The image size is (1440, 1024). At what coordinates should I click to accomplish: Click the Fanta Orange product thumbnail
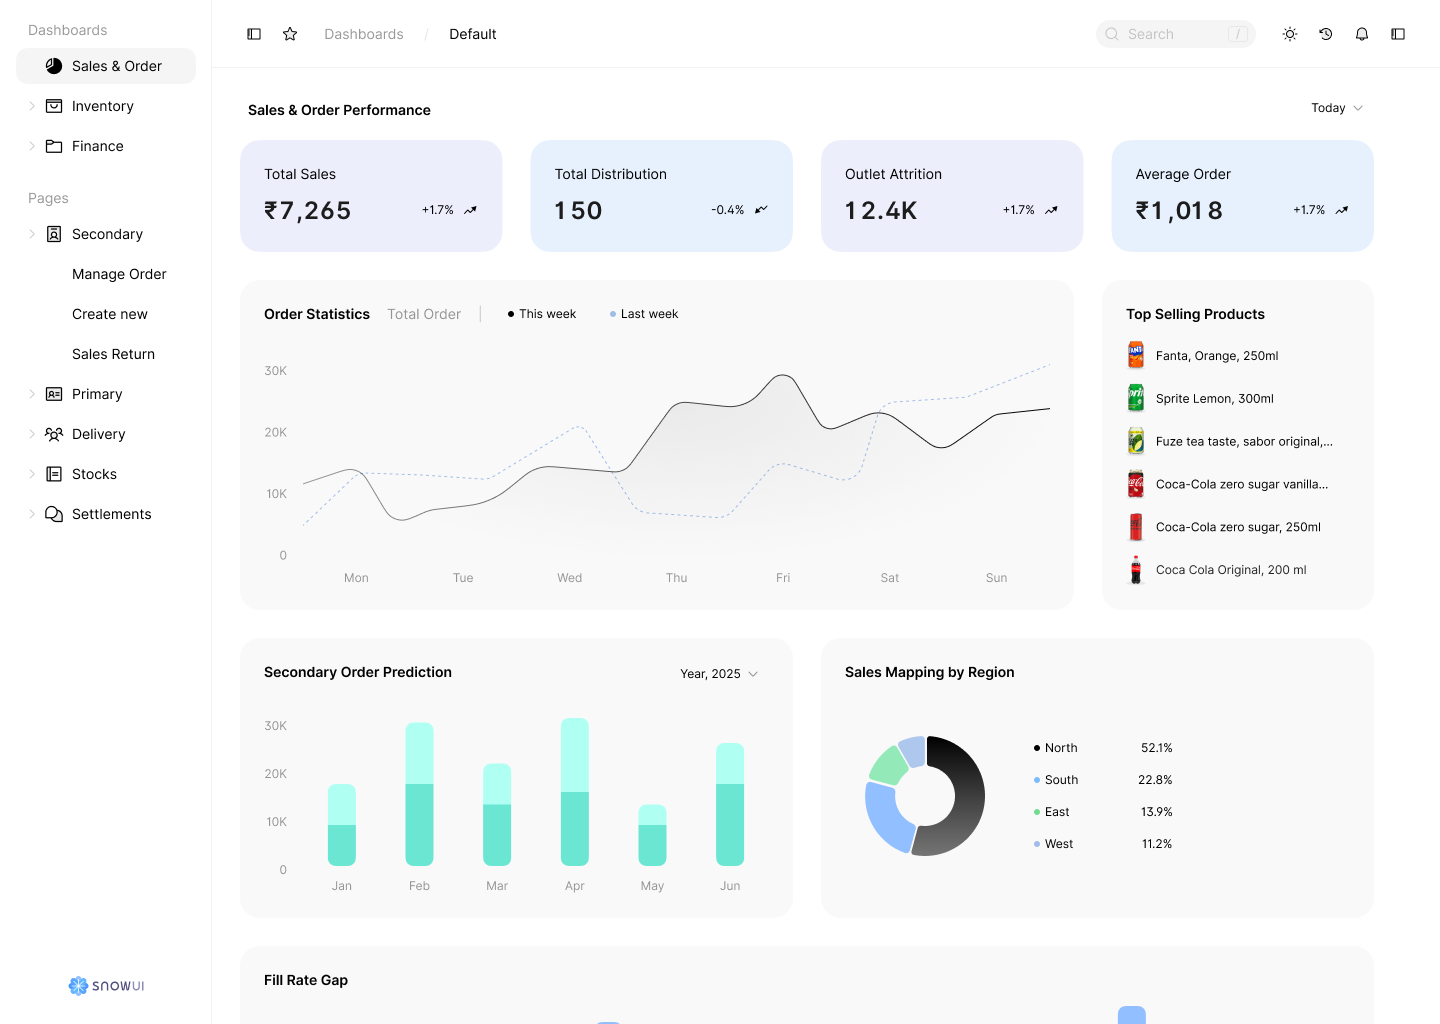[x=1136, y=355]
